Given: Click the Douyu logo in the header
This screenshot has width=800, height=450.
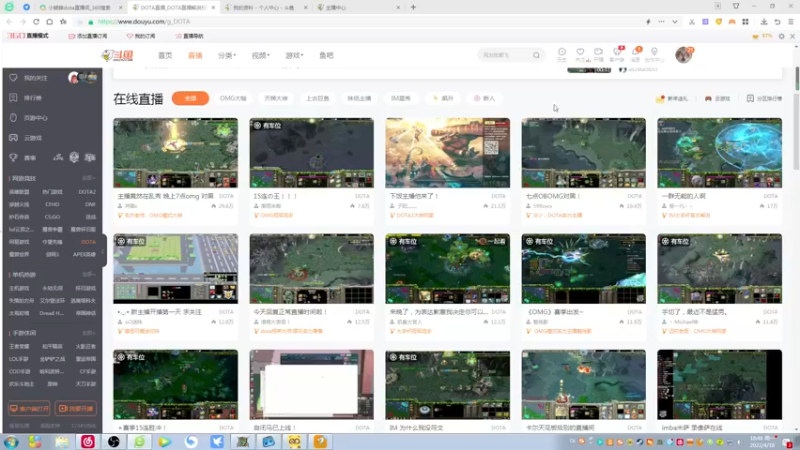Looking at the screenshot, I should coord(118,55).
